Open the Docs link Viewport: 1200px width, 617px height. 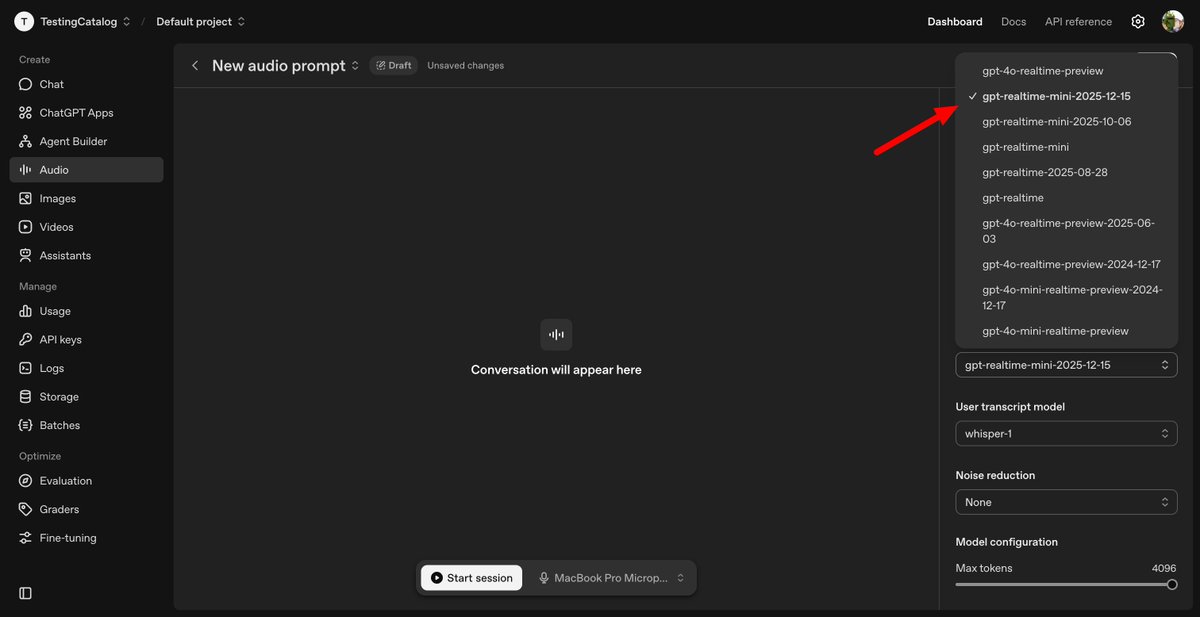pos(1014,21)
